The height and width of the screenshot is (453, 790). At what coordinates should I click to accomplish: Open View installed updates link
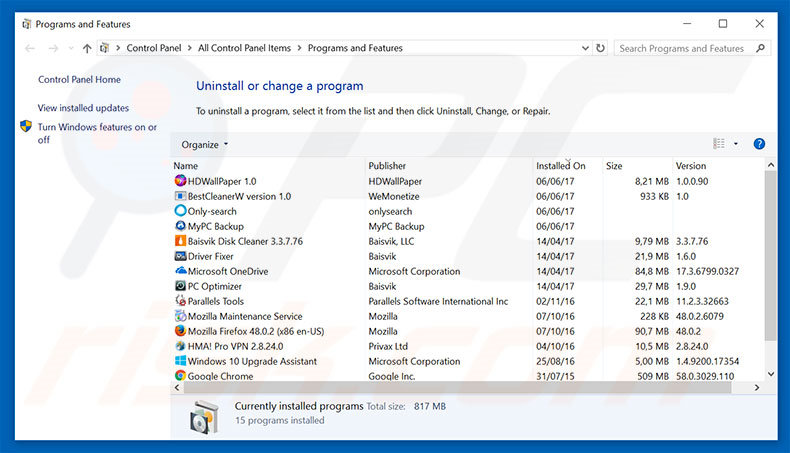point(83,108)
